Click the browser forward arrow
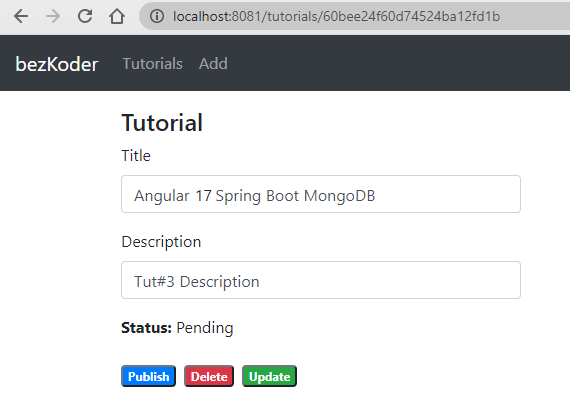Screen dimensions: 570x400 click(53, 16)
